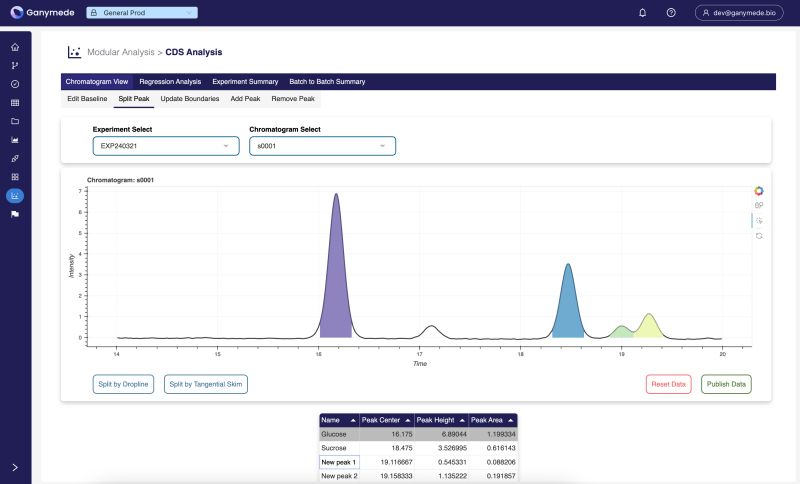Click Glucose peak center value 16.175
This screenshot has width=800, height=484.
tap(387, 434)
